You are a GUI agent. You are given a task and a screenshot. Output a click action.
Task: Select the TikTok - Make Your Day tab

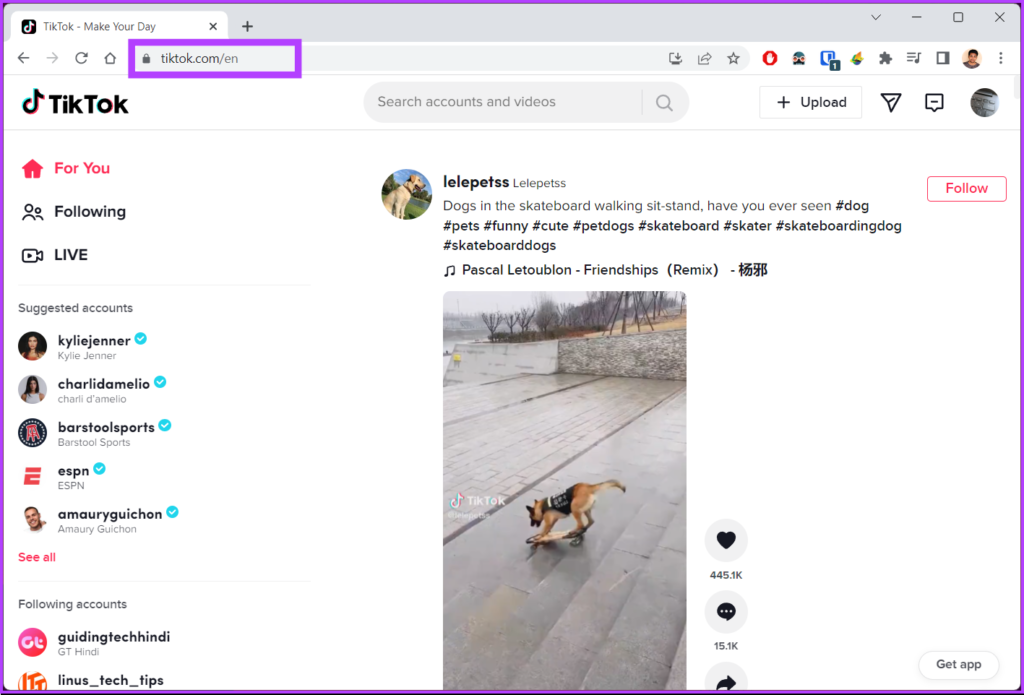(x=121, y=27)
